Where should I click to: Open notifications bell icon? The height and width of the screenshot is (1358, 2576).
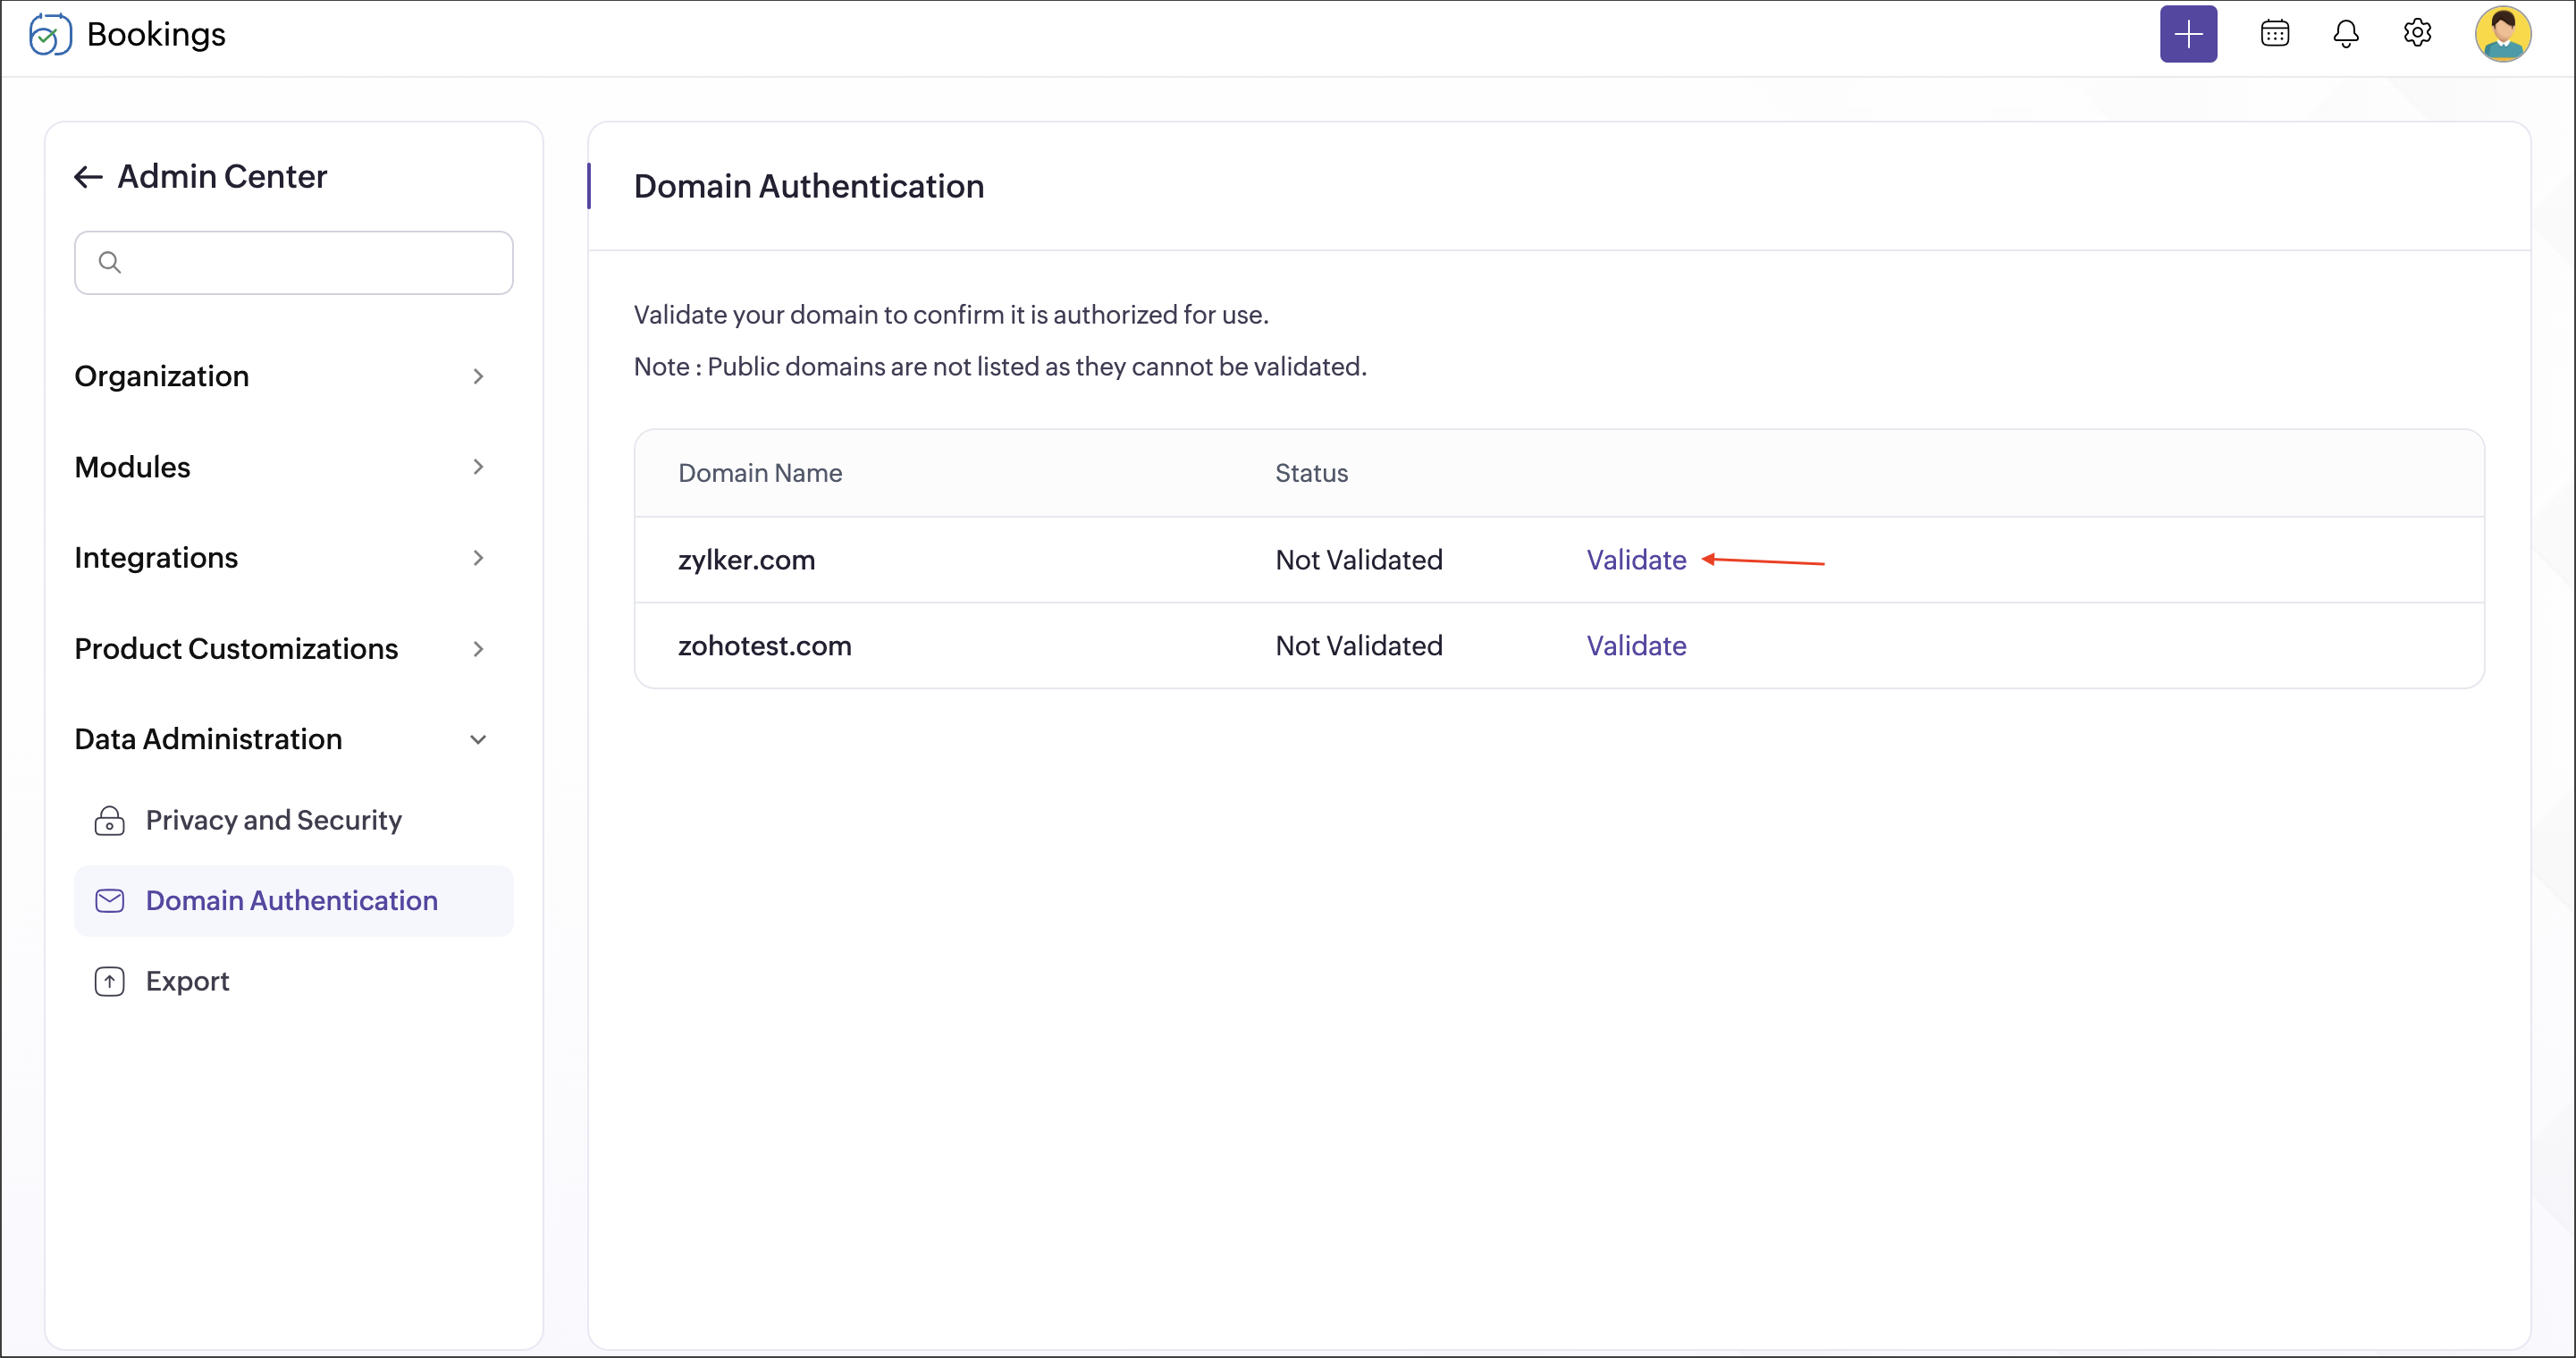pyautogui.click(x=2346, y=34)
